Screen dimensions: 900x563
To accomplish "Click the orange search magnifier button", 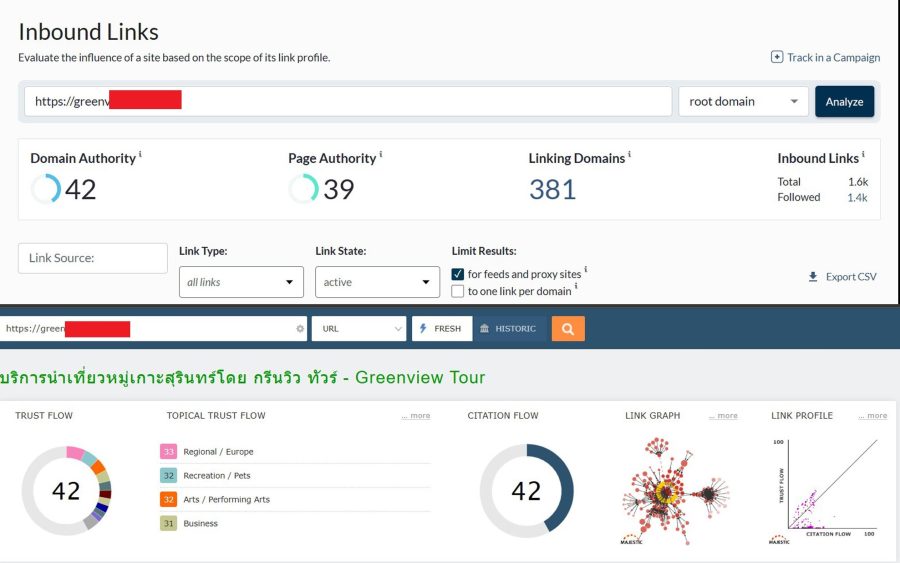I will pos(568,329).
